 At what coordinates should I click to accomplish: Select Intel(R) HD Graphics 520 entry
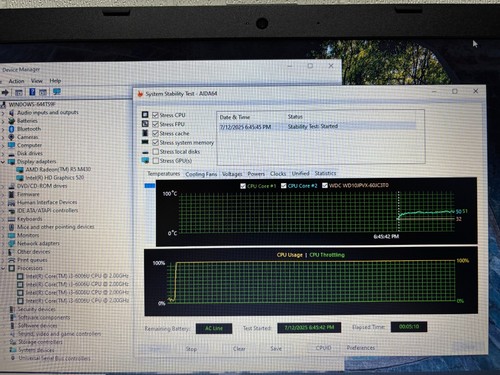(55, 178)
